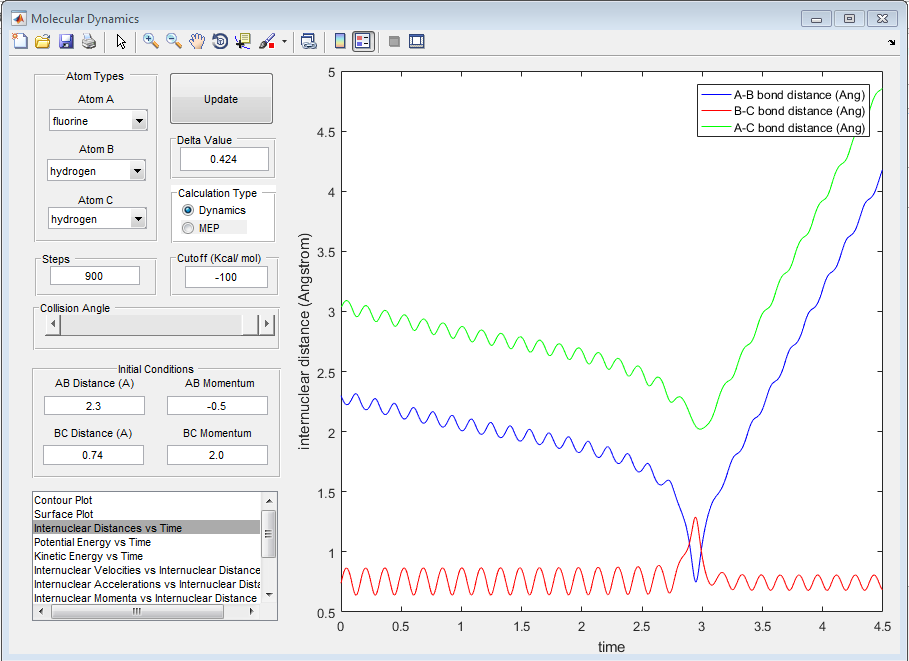
Task: Print the figure using printer icon
Action: tap(89, 41)
